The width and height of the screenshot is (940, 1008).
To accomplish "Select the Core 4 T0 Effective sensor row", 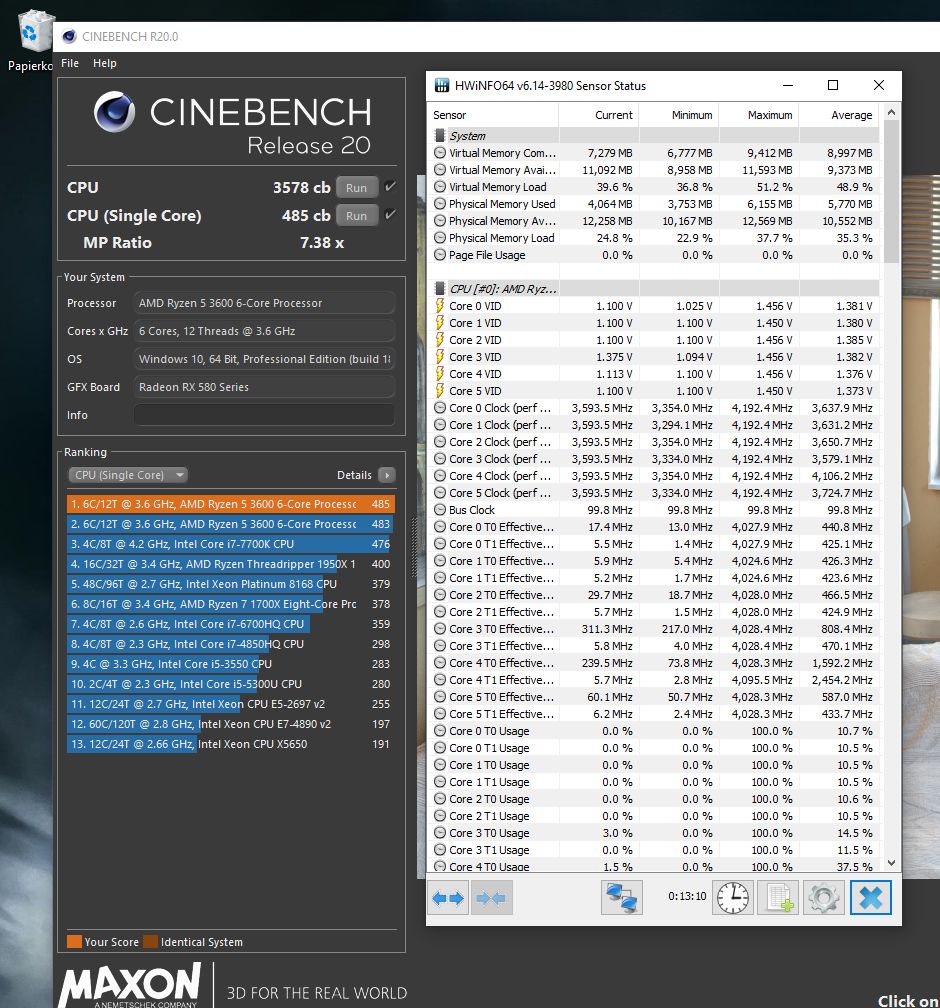I will (653, 663).
